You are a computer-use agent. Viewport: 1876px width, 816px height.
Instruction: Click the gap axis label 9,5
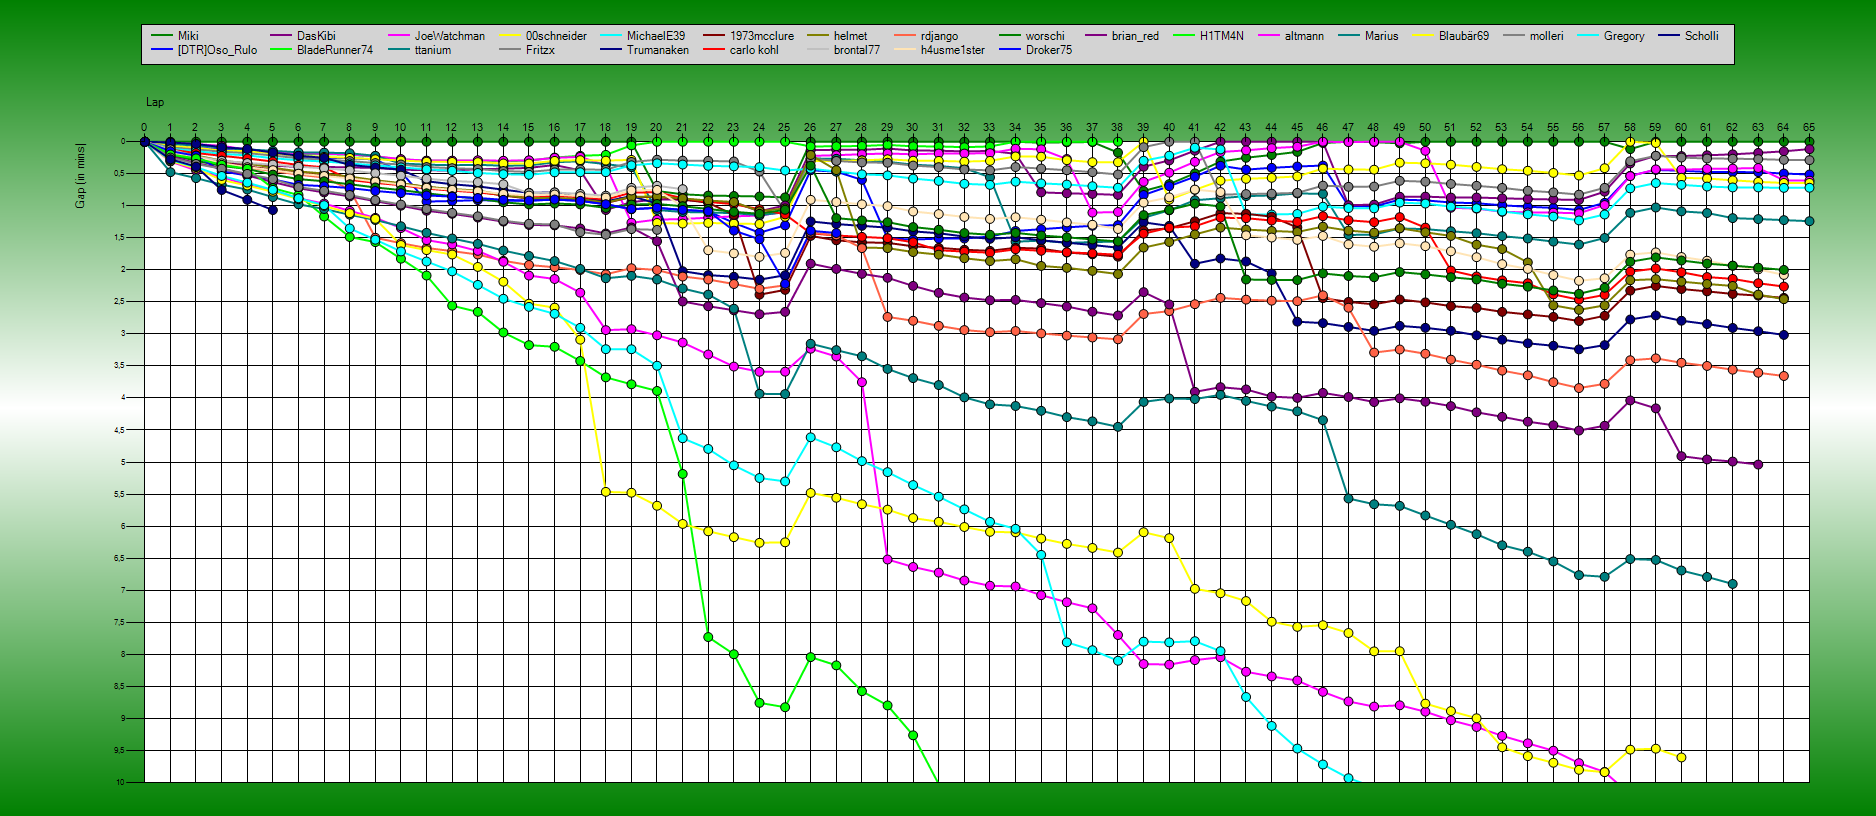pos(120,750)
